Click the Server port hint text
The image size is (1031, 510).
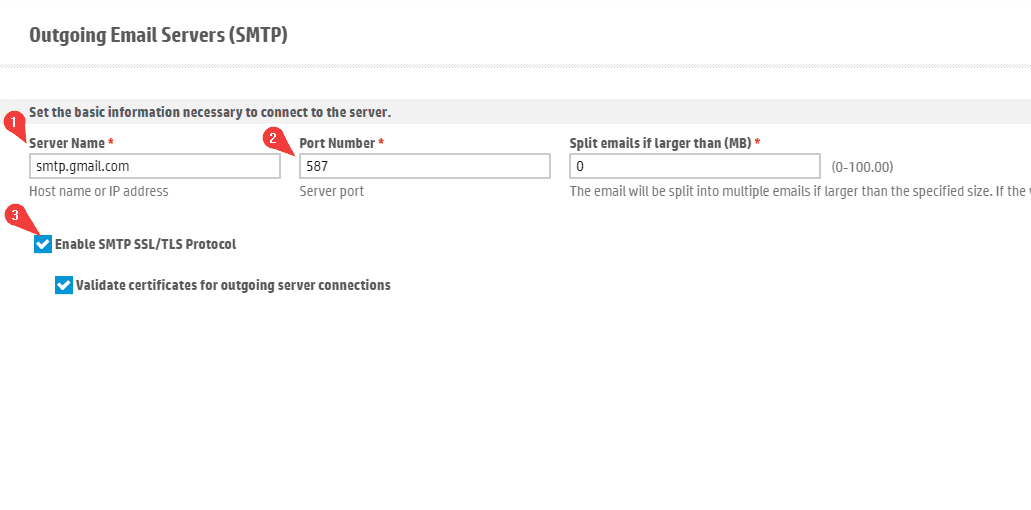click(332, 191)
